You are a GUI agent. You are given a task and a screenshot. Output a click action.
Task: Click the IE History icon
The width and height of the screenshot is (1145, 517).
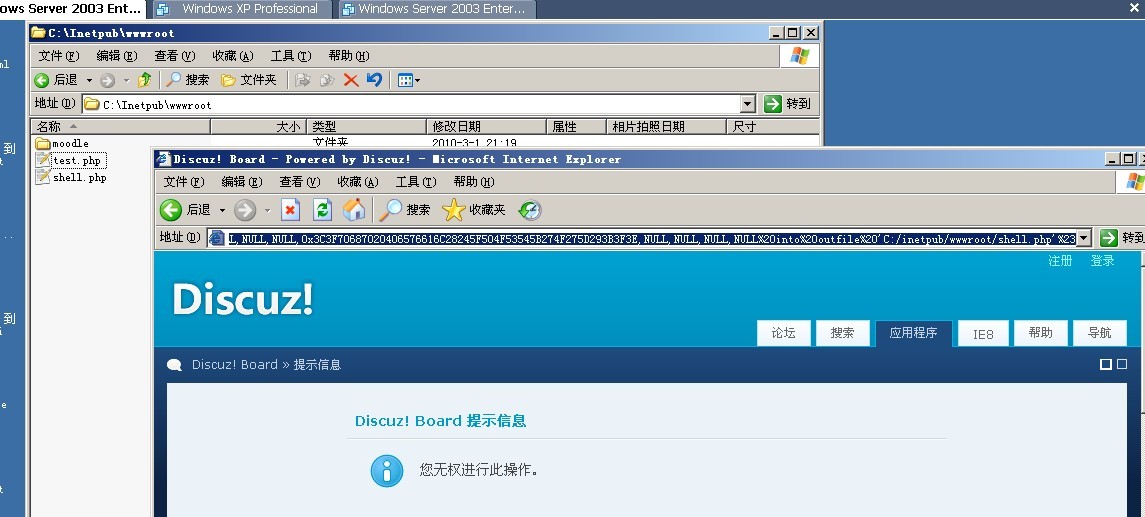529,210
